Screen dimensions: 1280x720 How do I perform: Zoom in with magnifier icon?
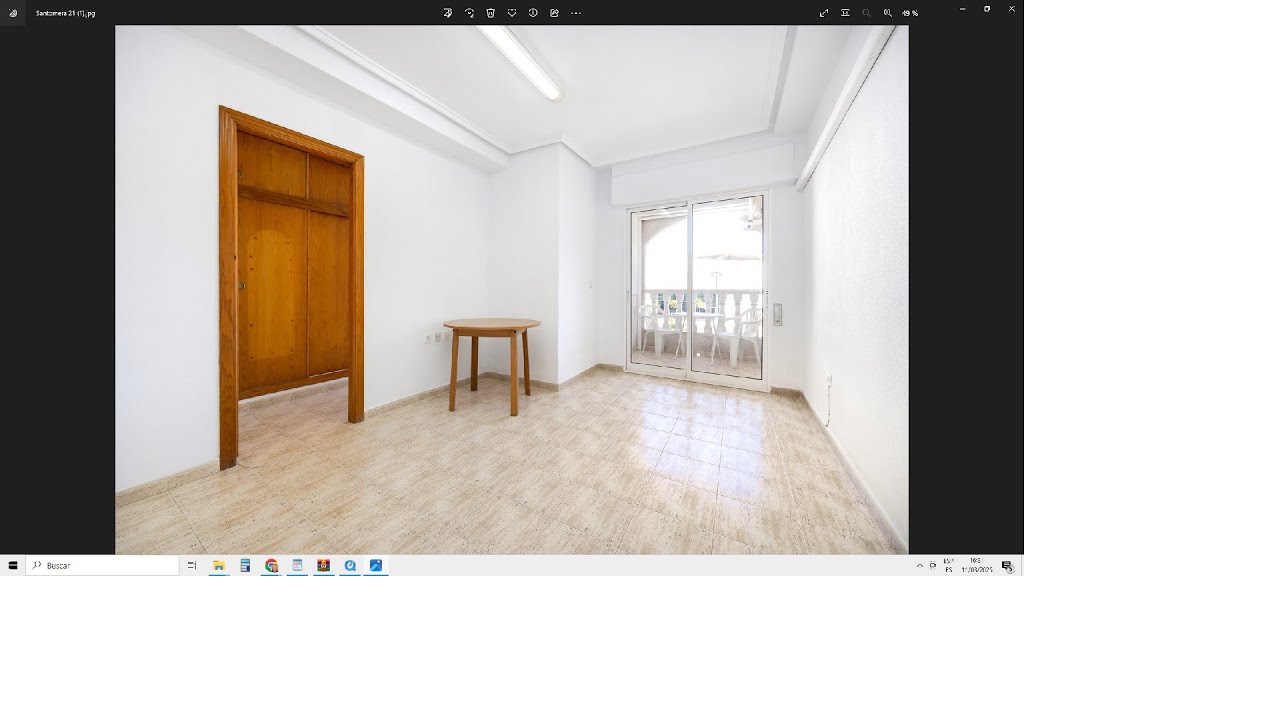(x=887, y=13)
